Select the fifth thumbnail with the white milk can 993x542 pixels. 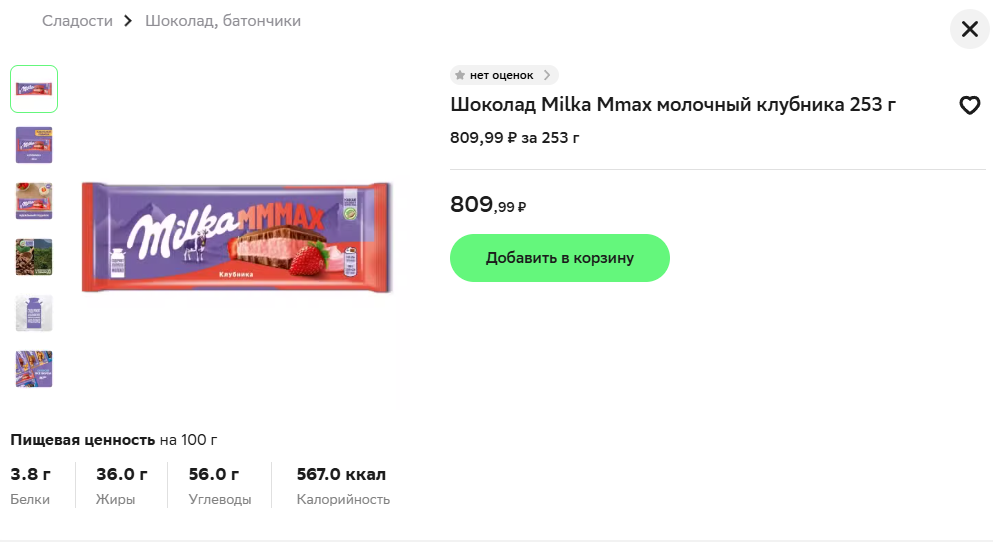(x=34, y=313)
